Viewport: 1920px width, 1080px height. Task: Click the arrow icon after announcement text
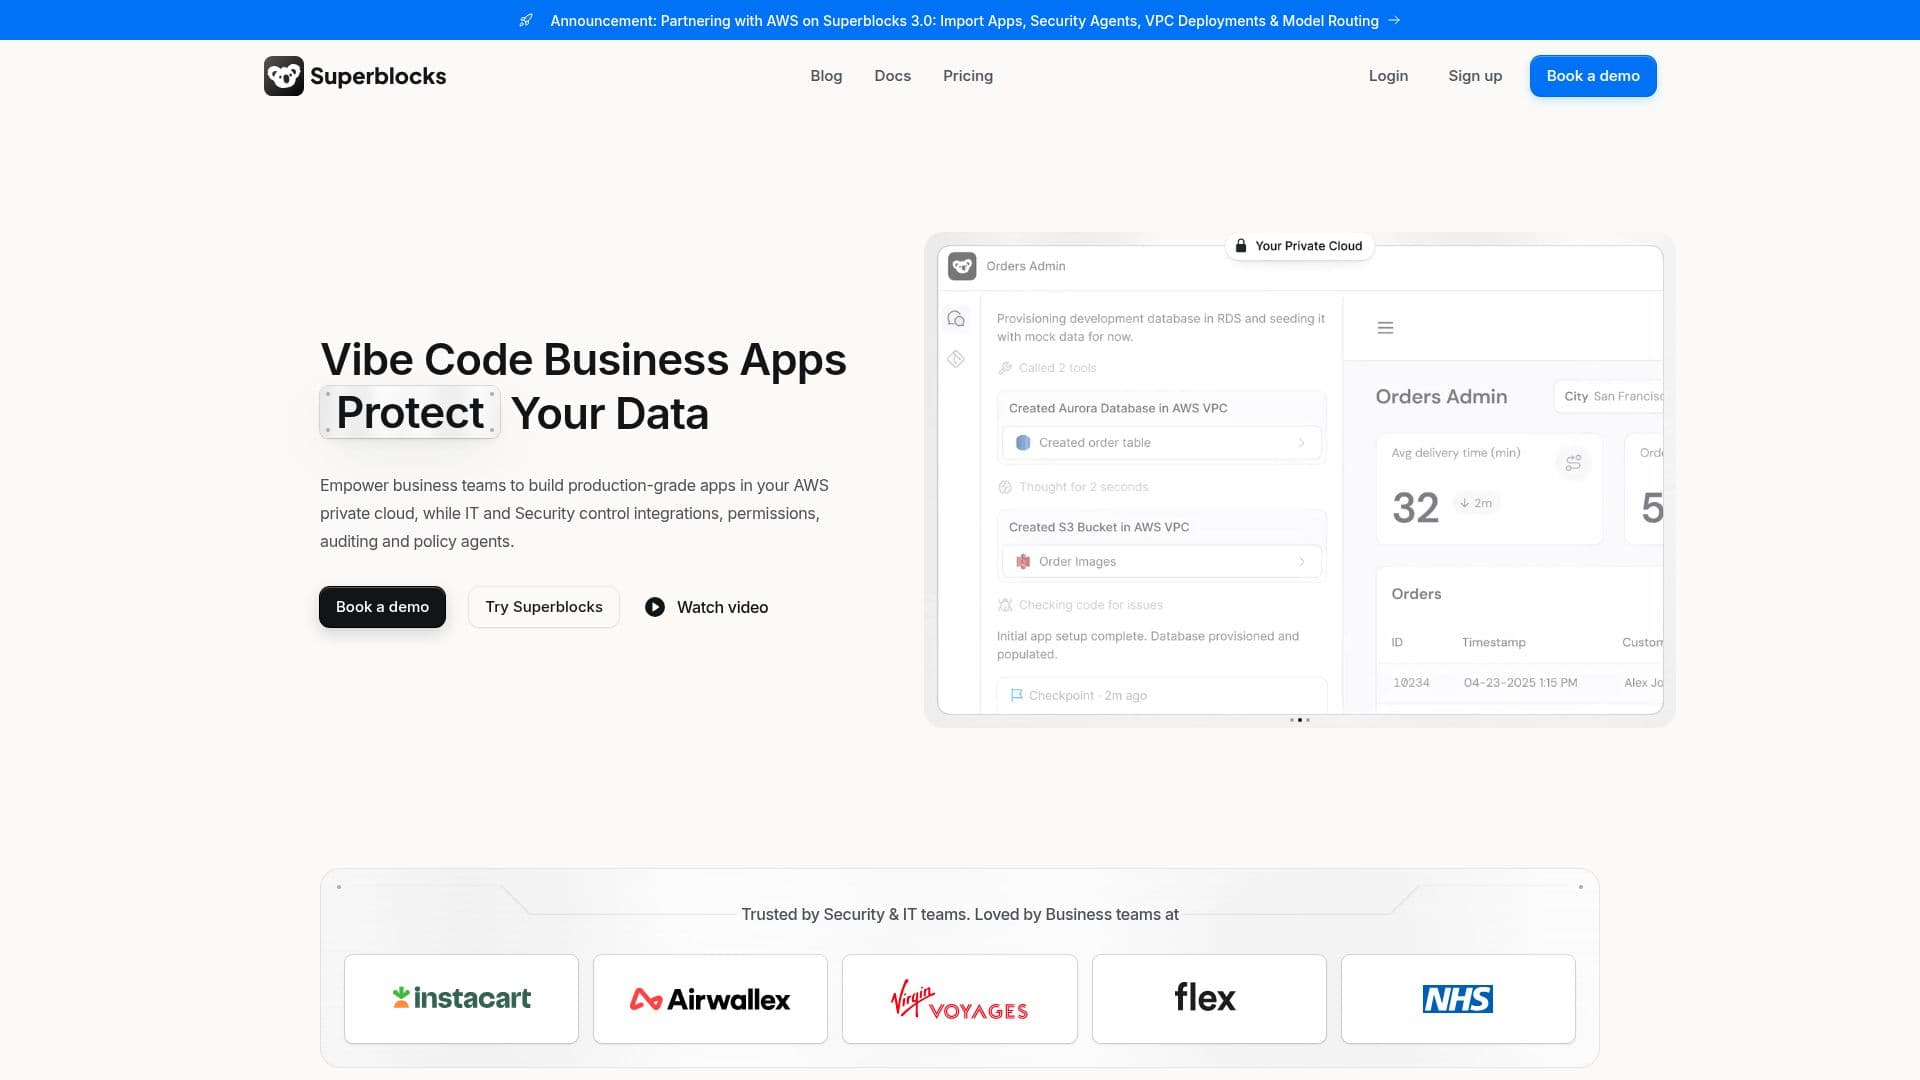pyautogui.click(x=1394, y=20)
